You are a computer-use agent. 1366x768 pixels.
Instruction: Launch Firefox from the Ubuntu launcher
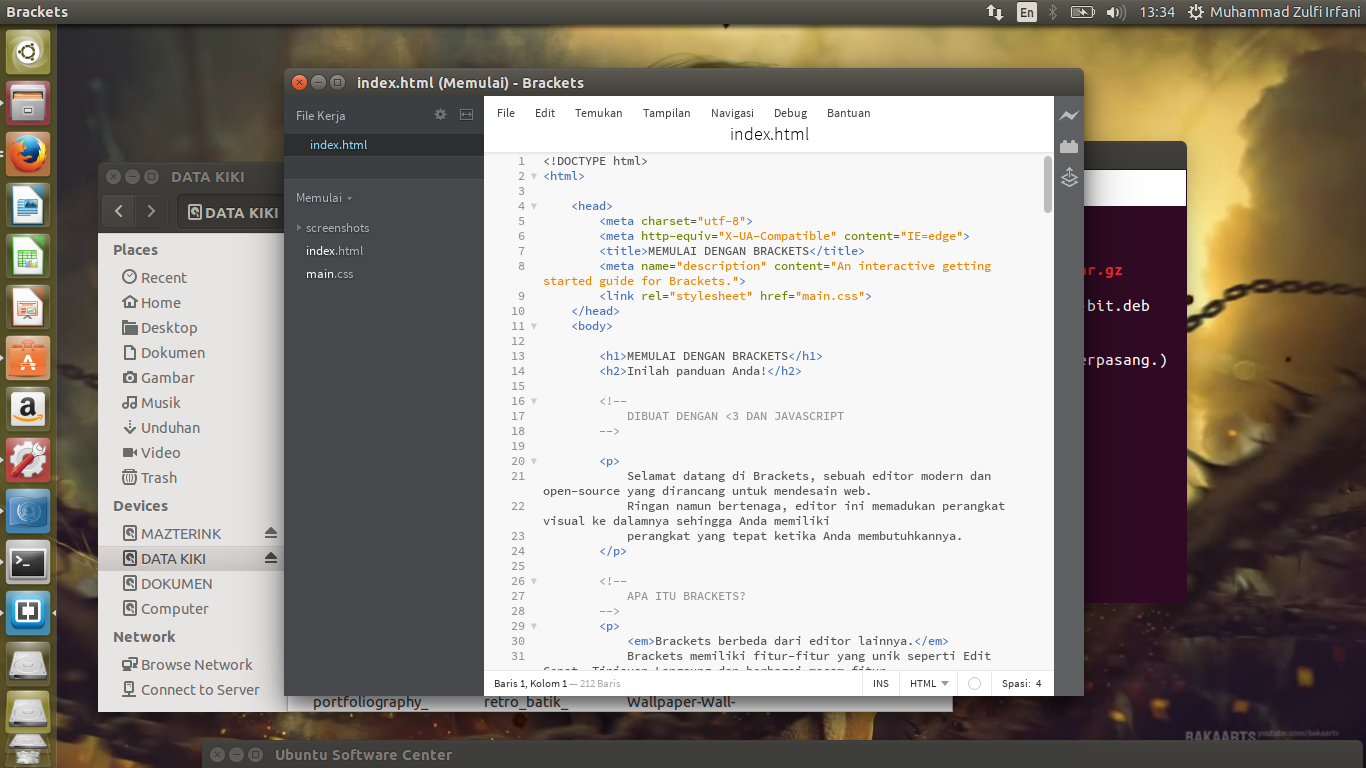pyautogui.click(x=28, y=155)
